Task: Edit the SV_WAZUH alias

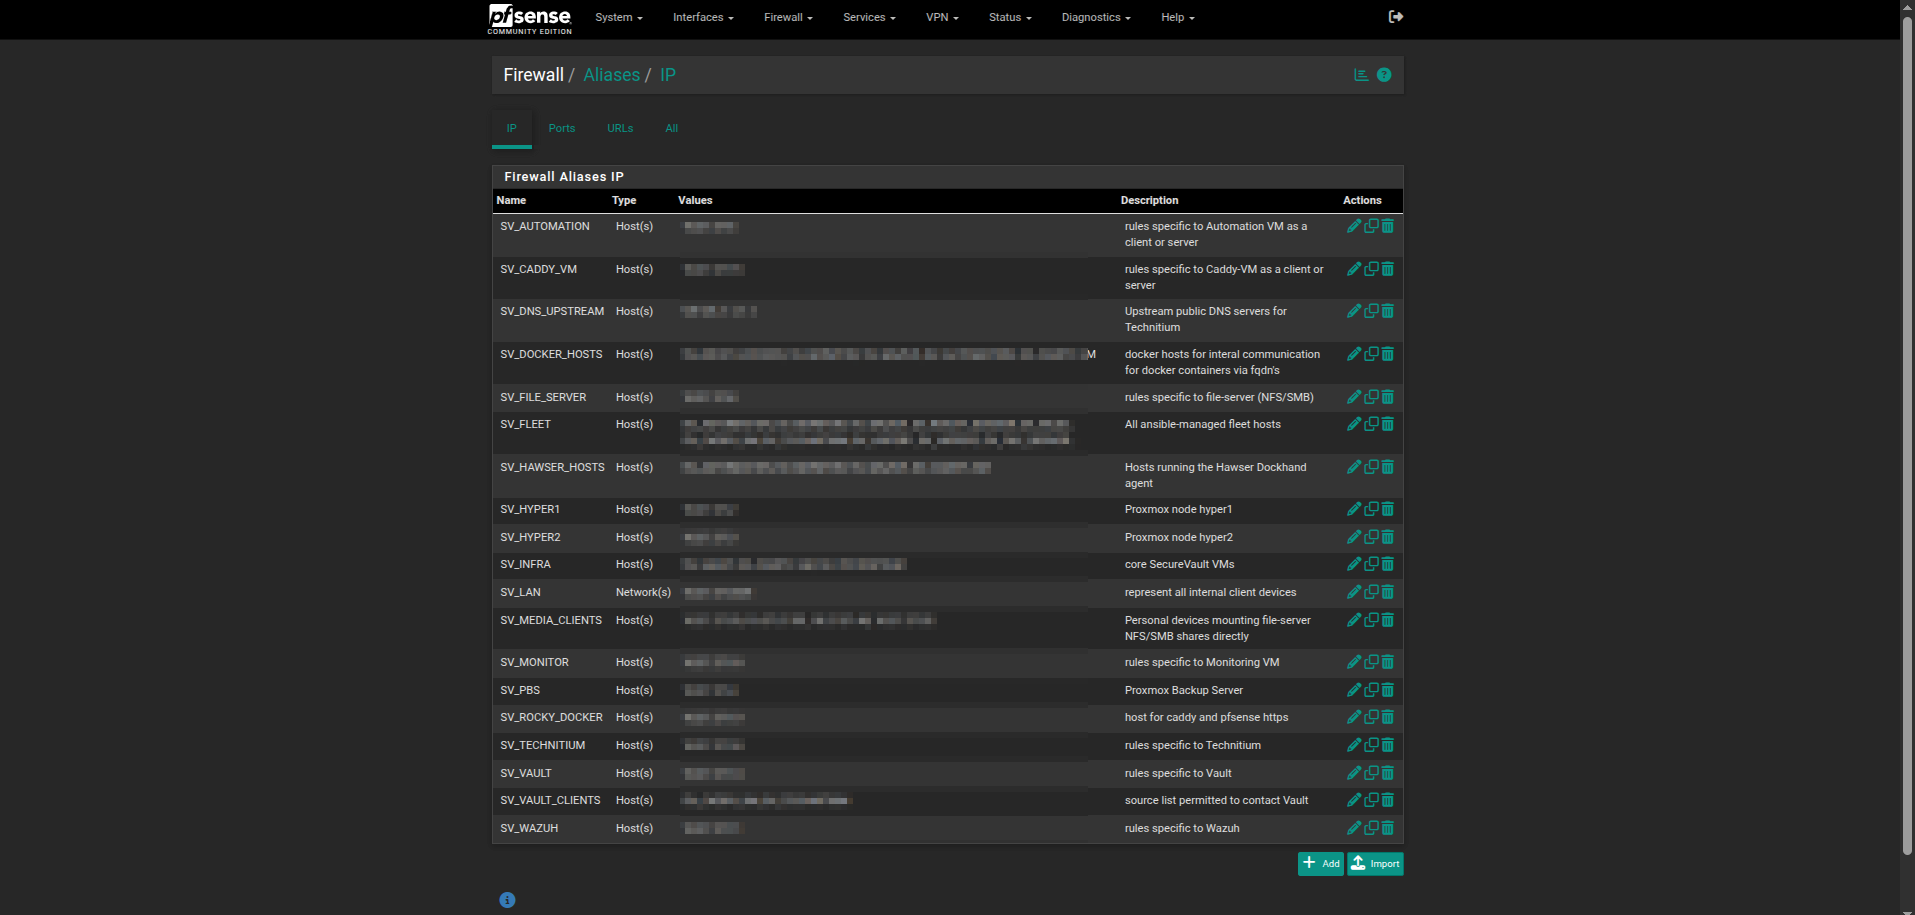Action: 1354,828
